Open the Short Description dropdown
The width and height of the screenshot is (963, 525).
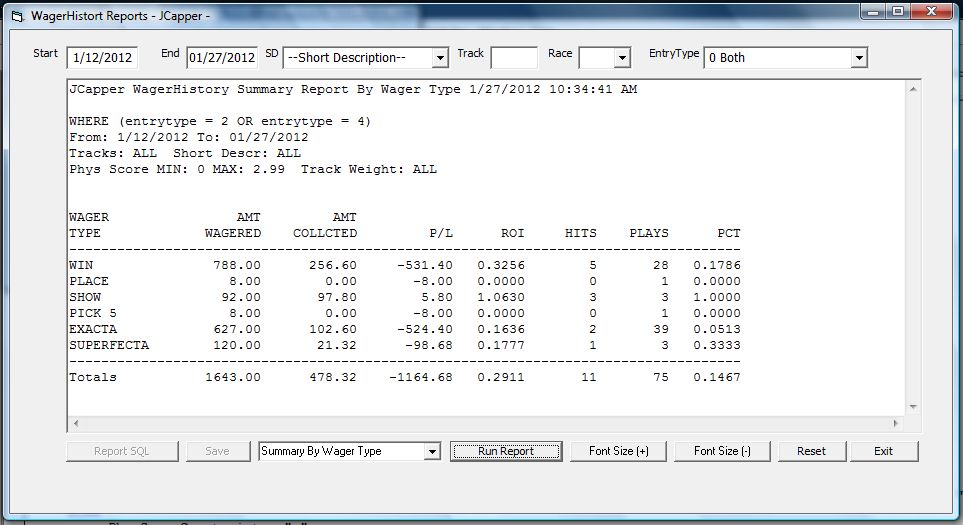[440, 58]
